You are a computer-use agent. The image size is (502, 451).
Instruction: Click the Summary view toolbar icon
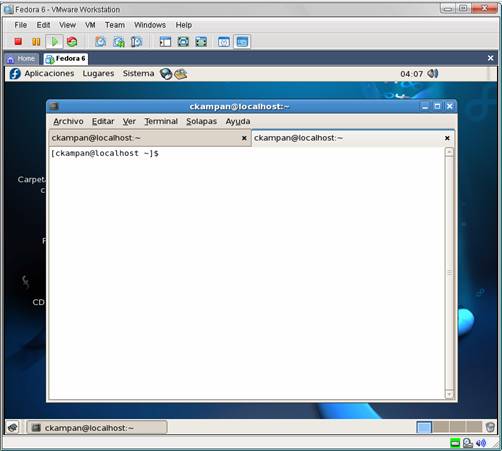pos(224,42)
